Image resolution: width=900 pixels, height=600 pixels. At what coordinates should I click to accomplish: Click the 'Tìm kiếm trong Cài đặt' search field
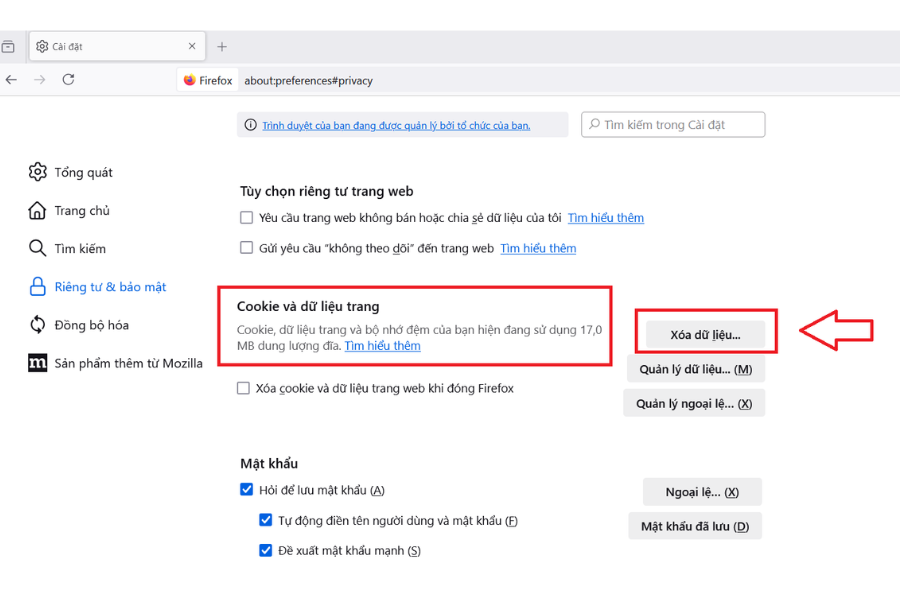672,124
